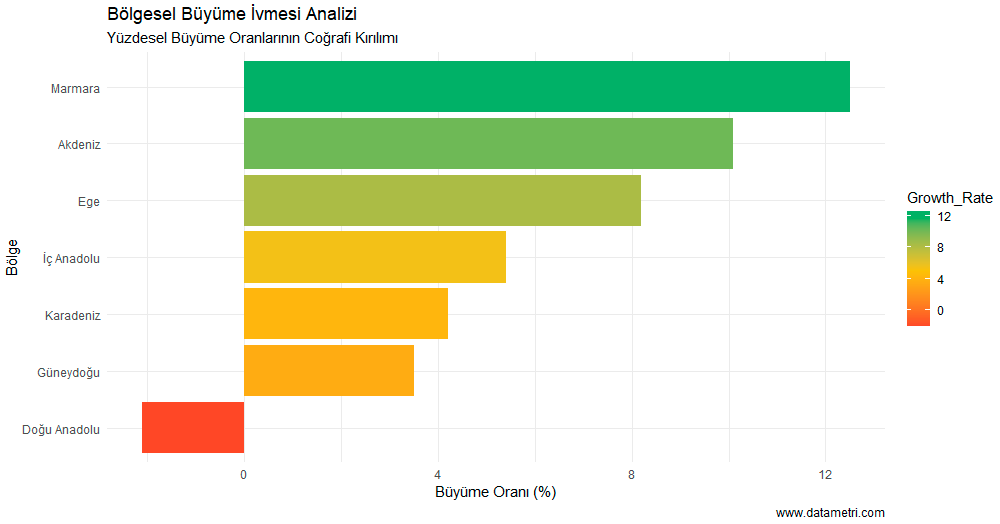The image size is (1000, 524).
Task: Select the Karadeniz bar
Action: point(345,314)
